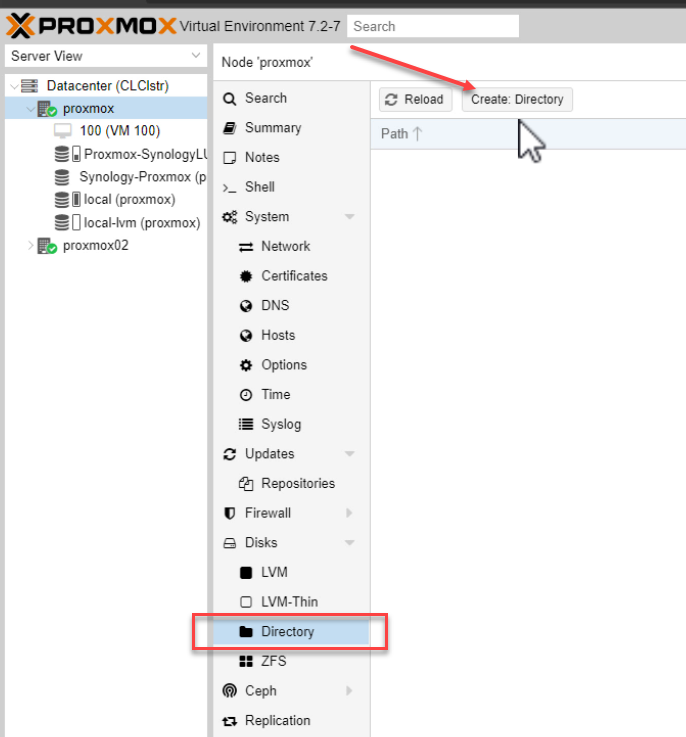Click the DNS globe icon
Screen dimensions: 686x737
(x=246, y=306)
